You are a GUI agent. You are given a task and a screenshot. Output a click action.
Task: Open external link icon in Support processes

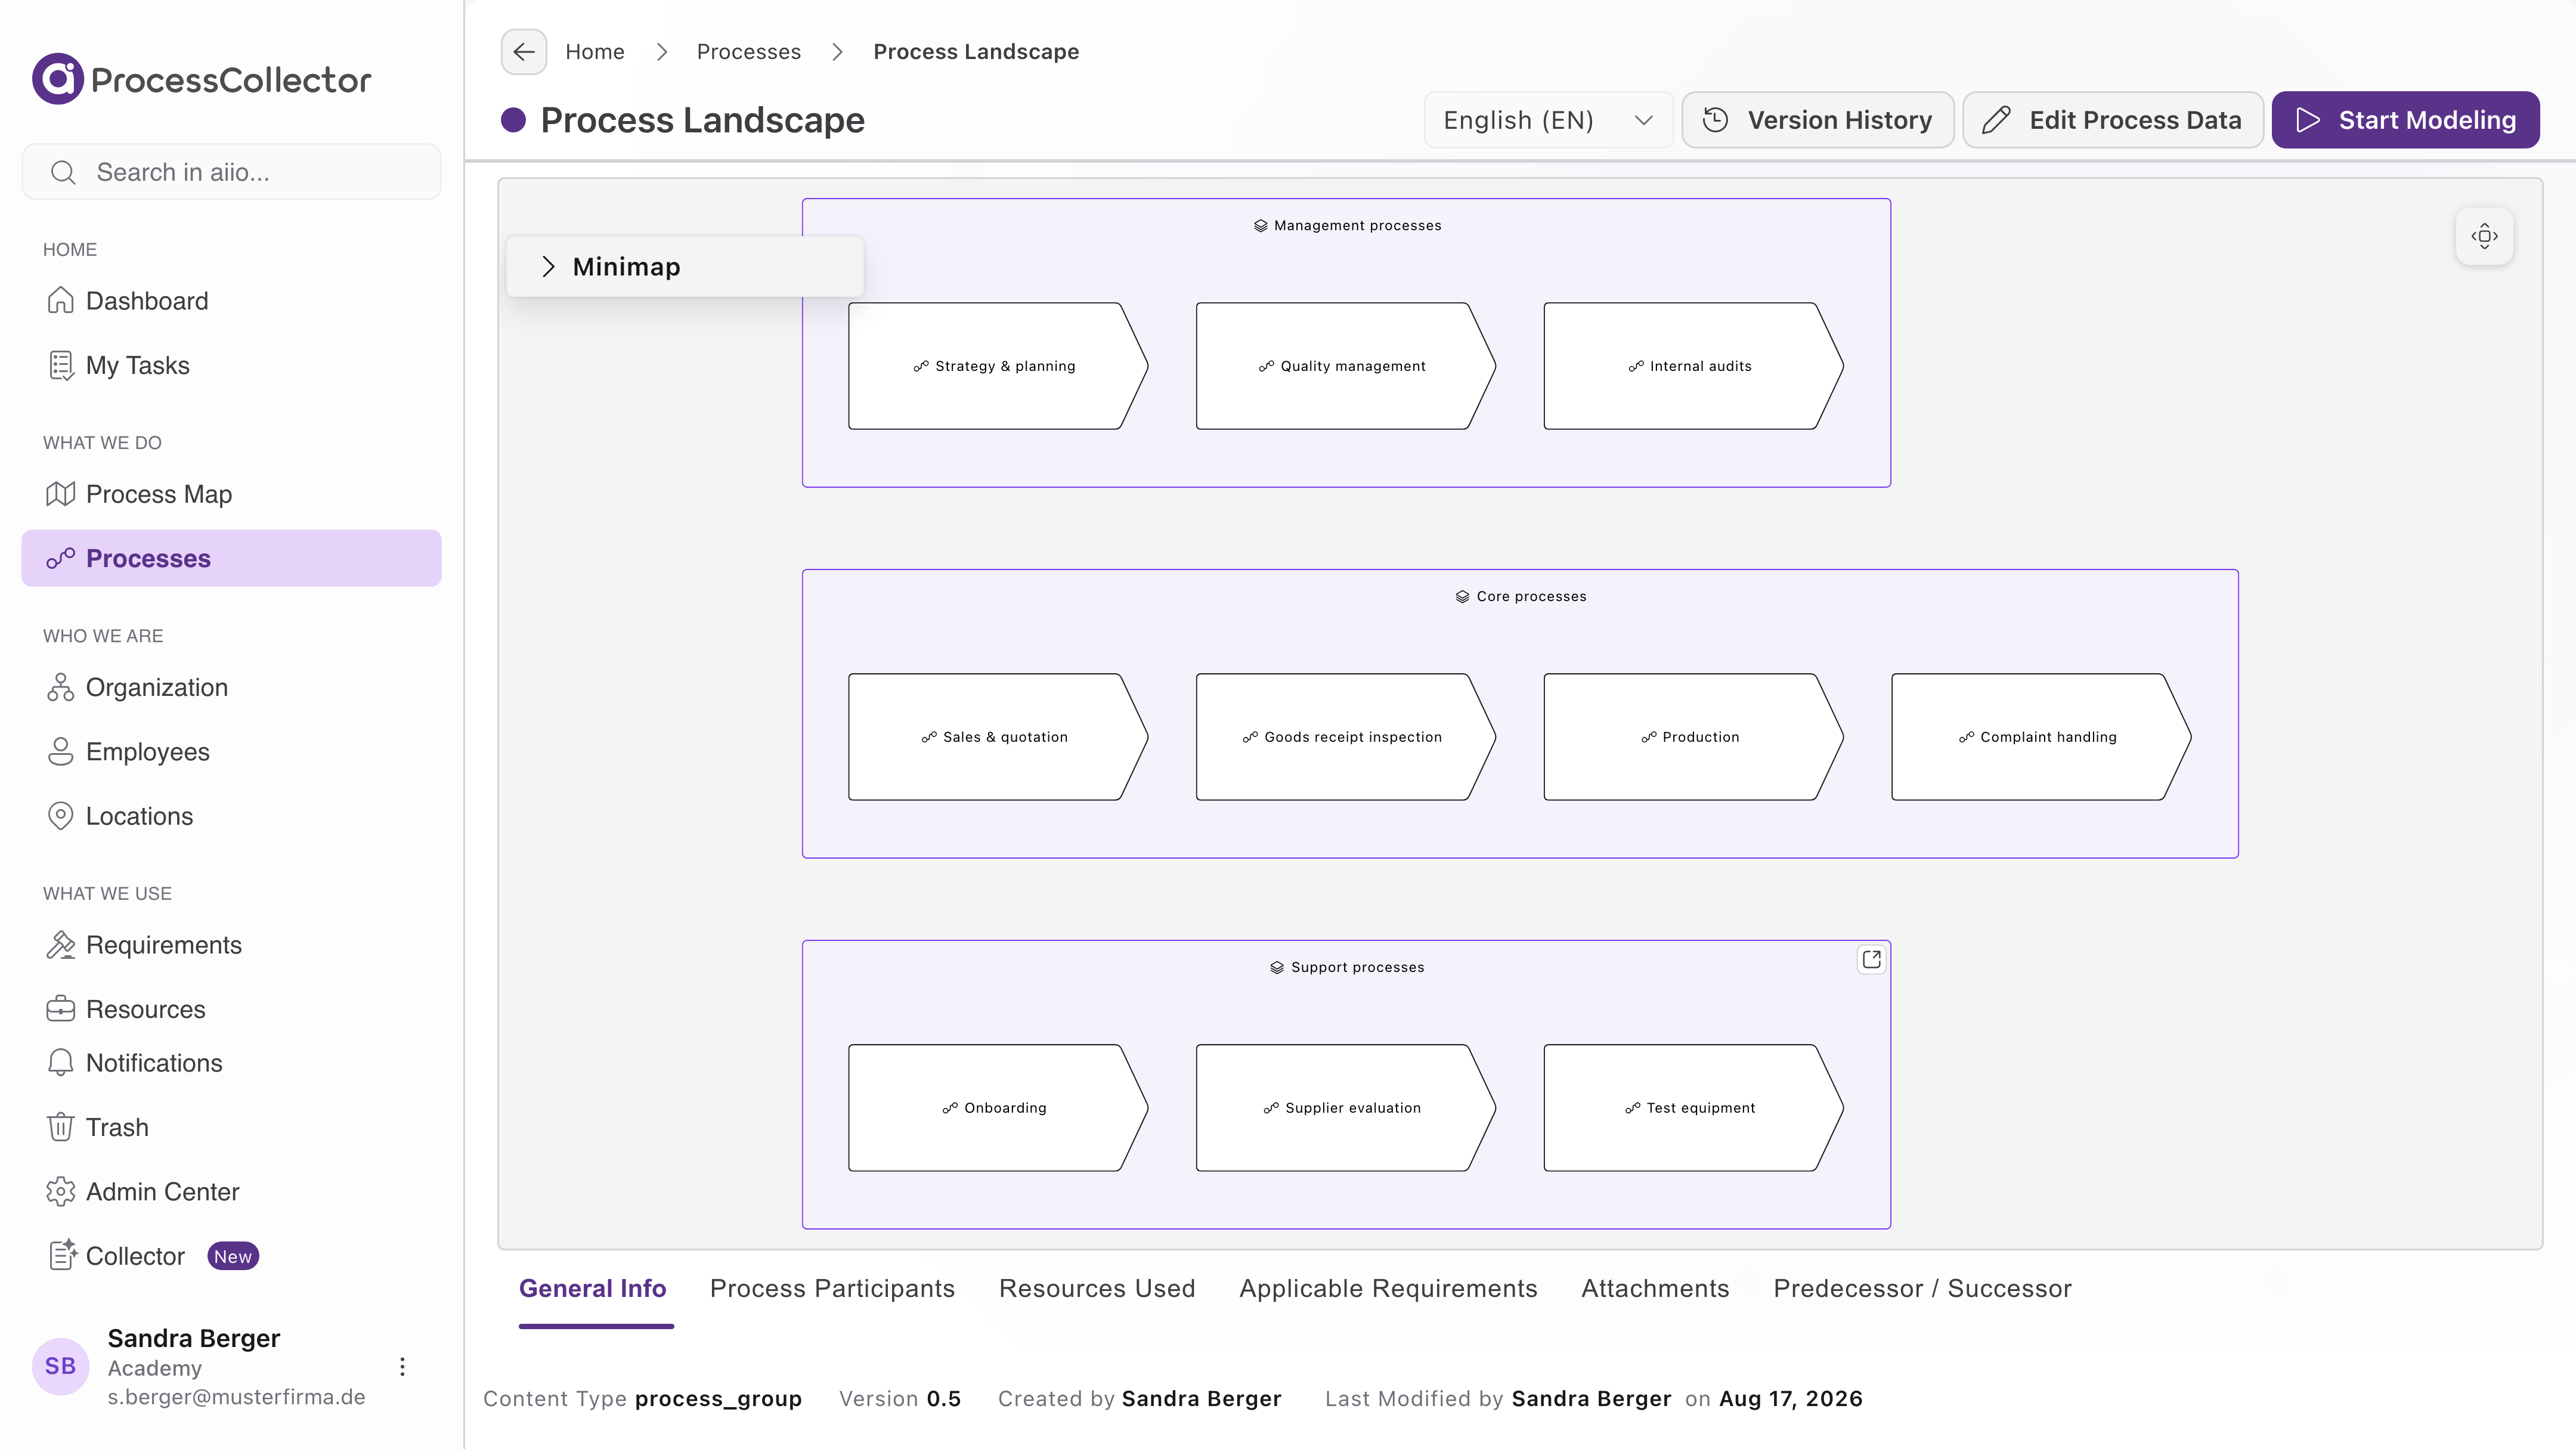pyautogui.click(x=1871, y=960)
